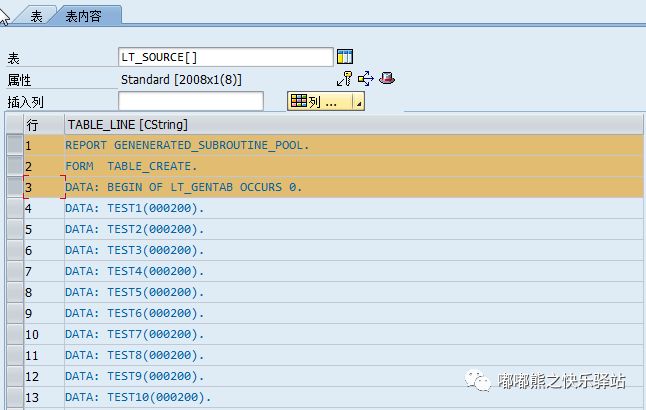Focus the 插入列 input field
The width and height of the screenshot is (646, 410).
tap(191, 101)
